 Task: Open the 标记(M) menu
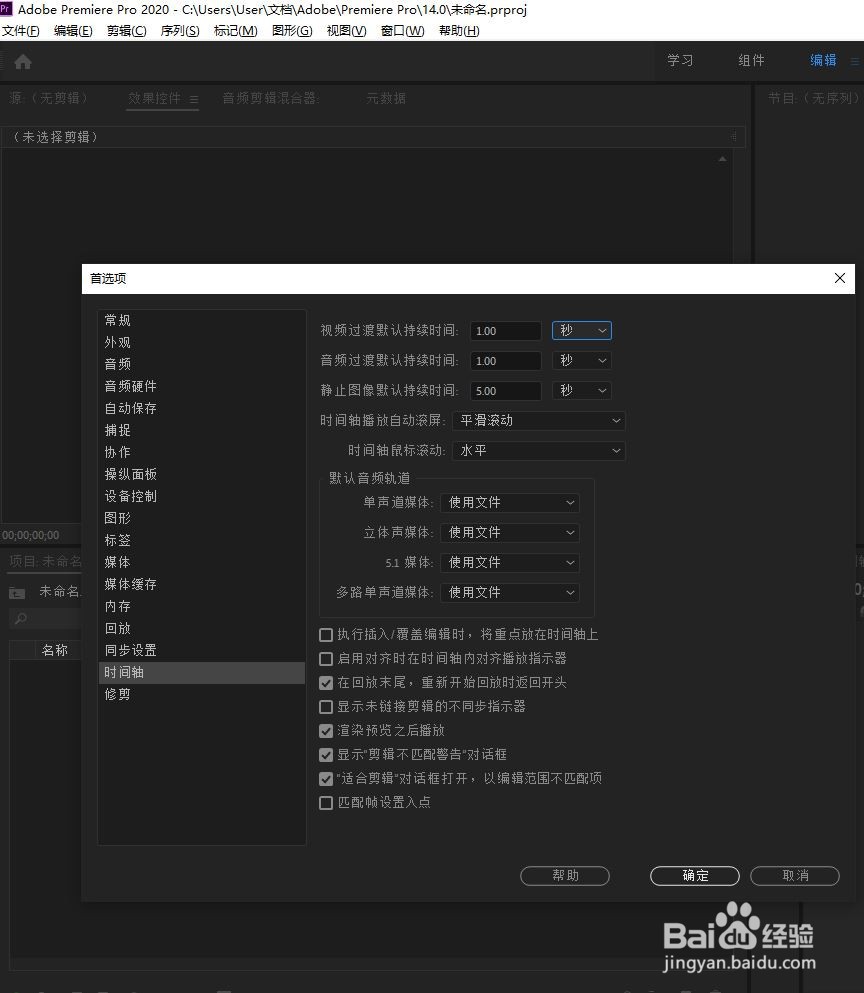coord(236,30)
